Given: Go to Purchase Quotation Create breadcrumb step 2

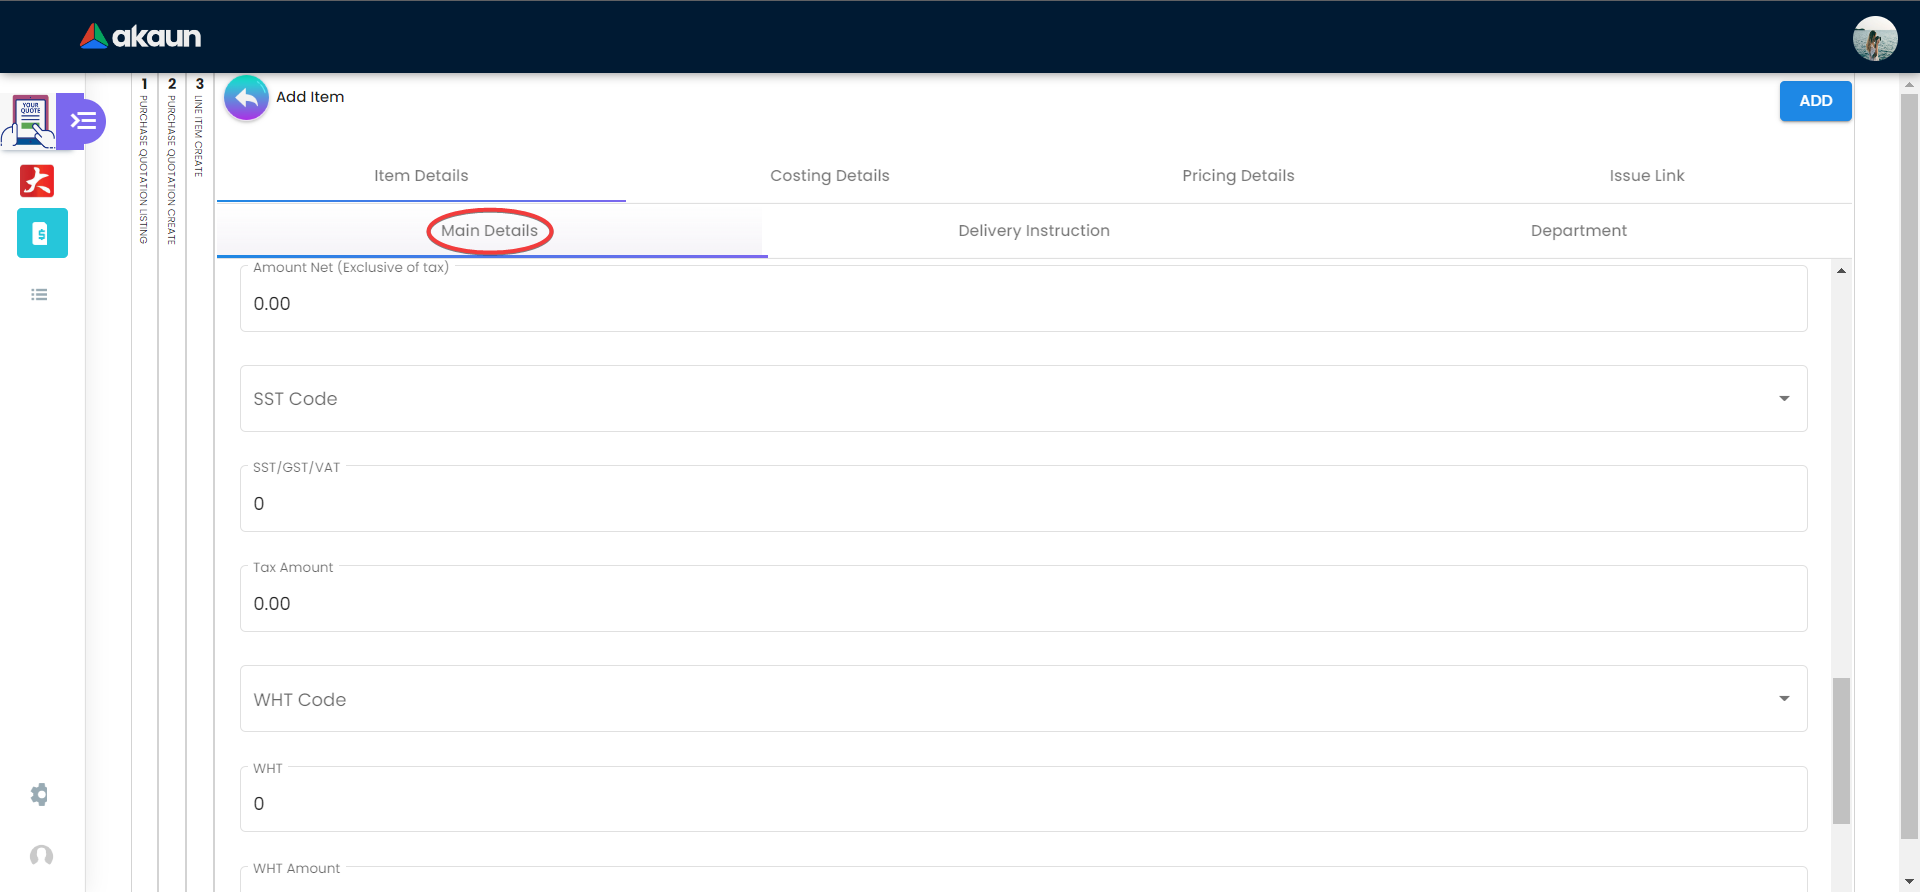Looking at the screenshot, I should click(x=172, y=160).
